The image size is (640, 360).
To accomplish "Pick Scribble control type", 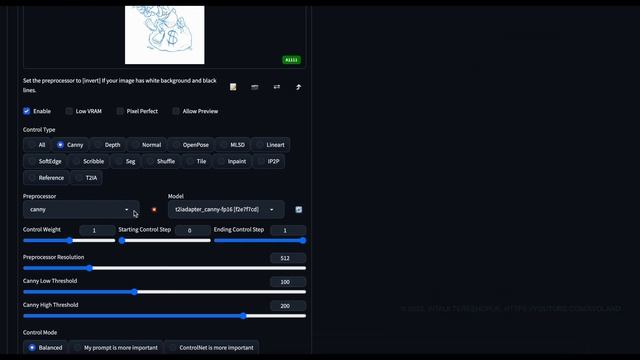I will click(89, 162).
